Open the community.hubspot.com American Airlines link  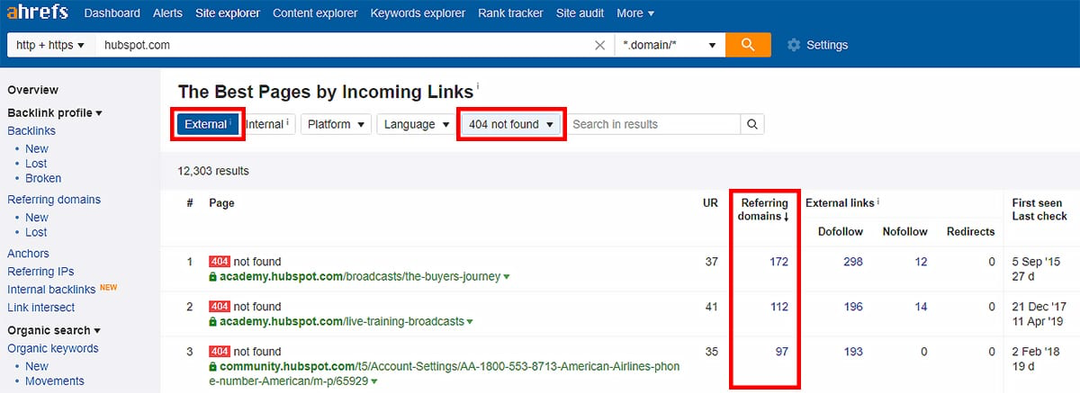pyautogui.click(x=445, y=374)
